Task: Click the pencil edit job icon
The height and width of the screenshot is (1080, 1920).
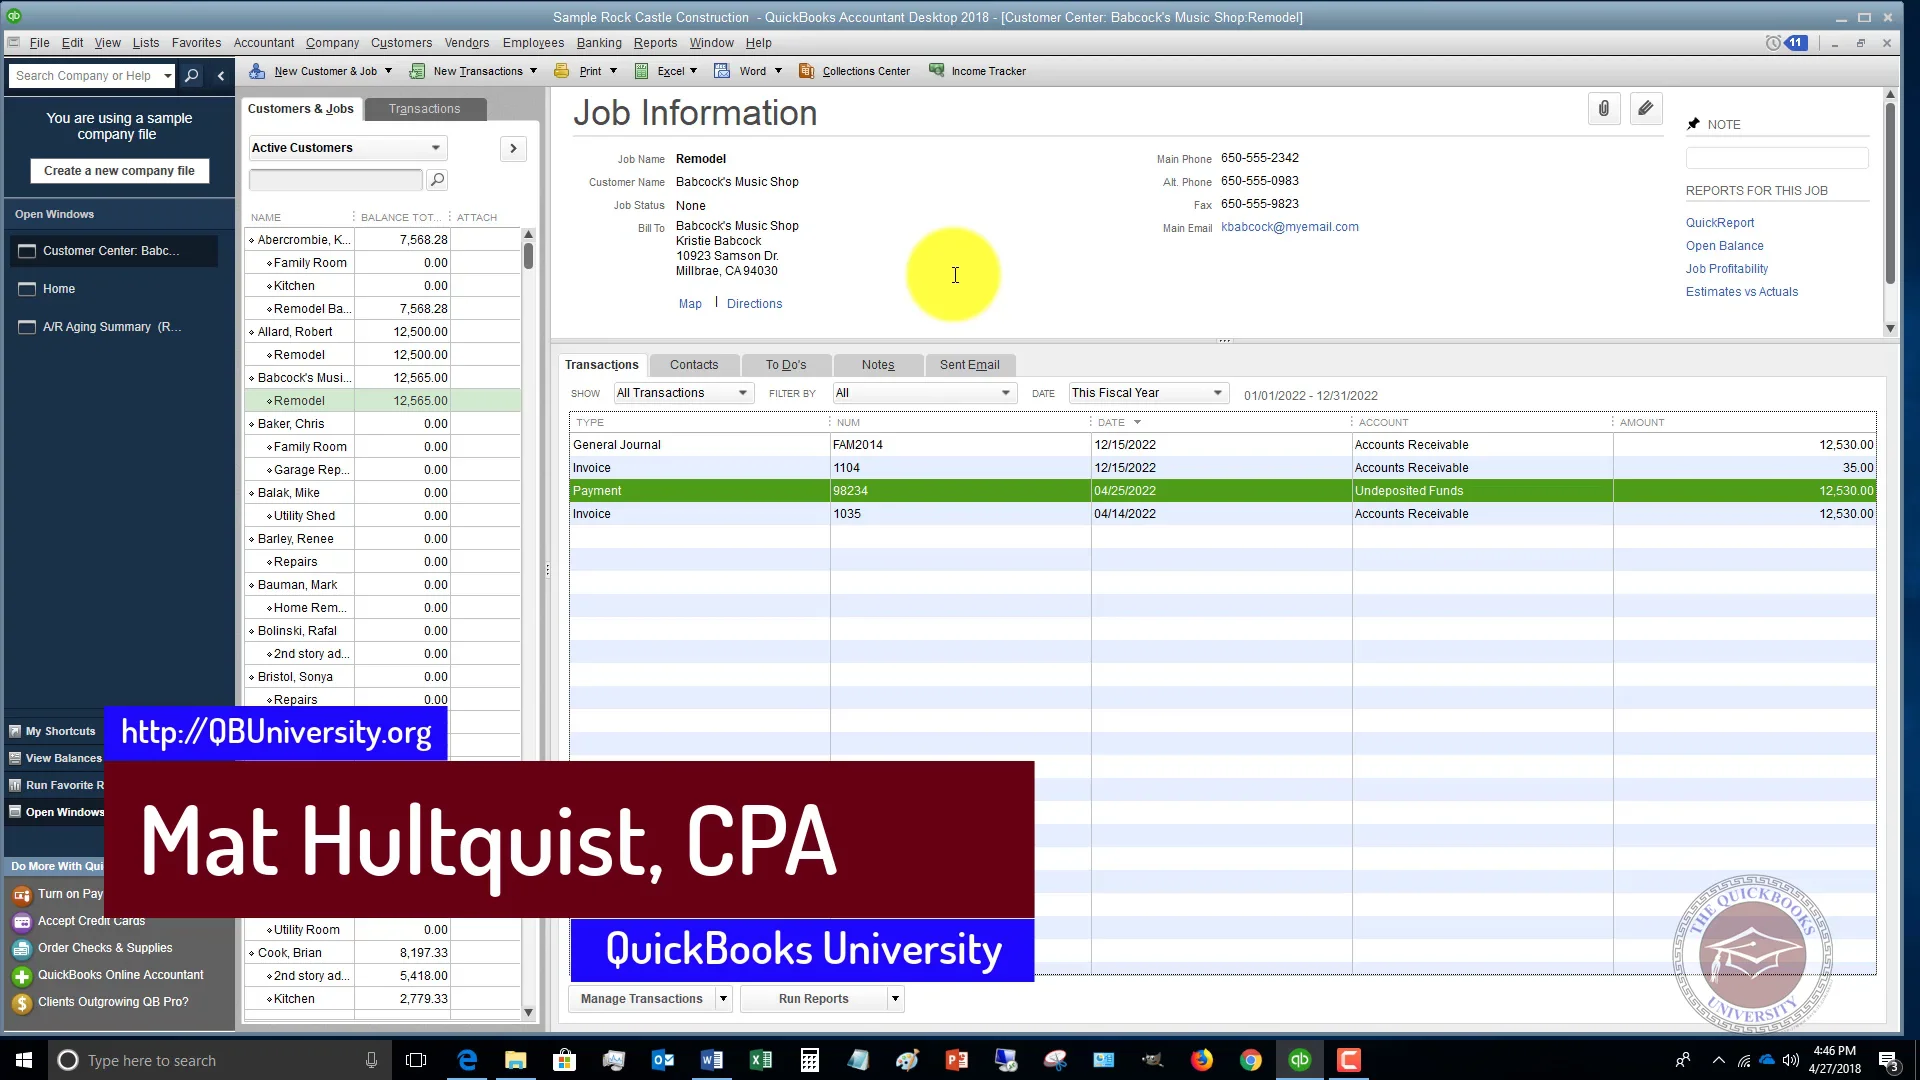Action: pos(1646,108)
